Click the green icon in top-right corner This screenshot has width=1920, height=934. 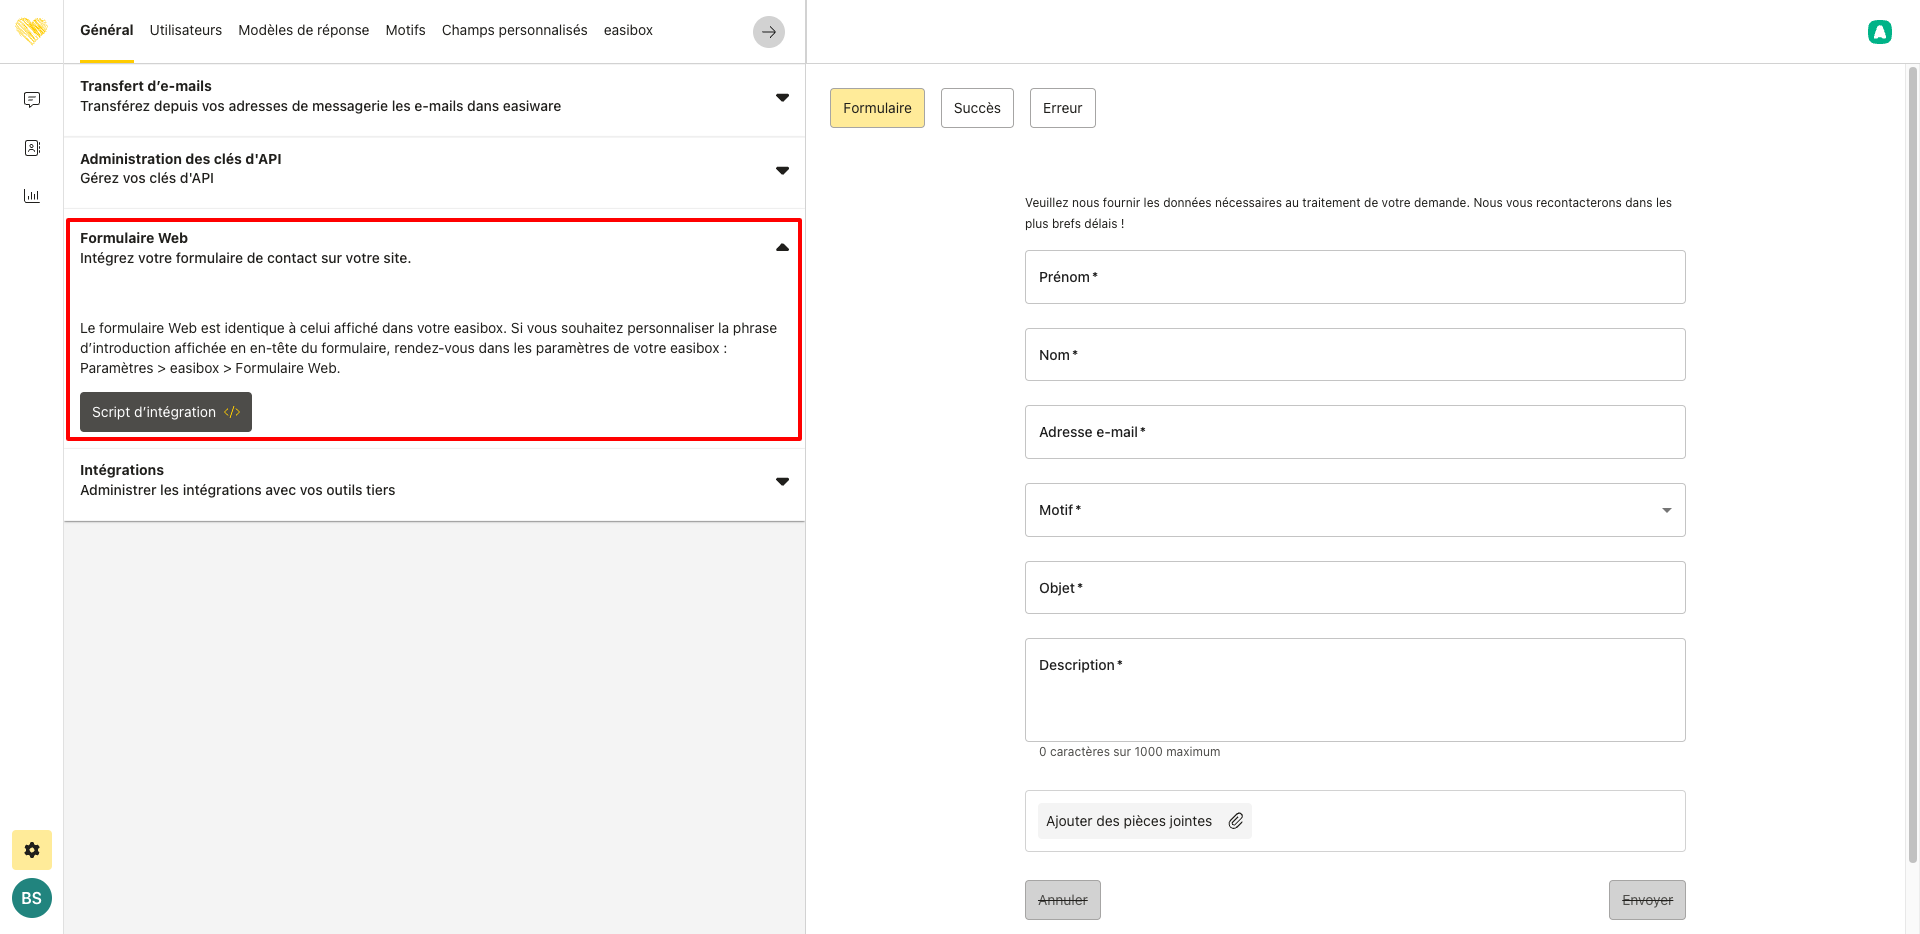pyautogui.click(x=1879, y=32)
